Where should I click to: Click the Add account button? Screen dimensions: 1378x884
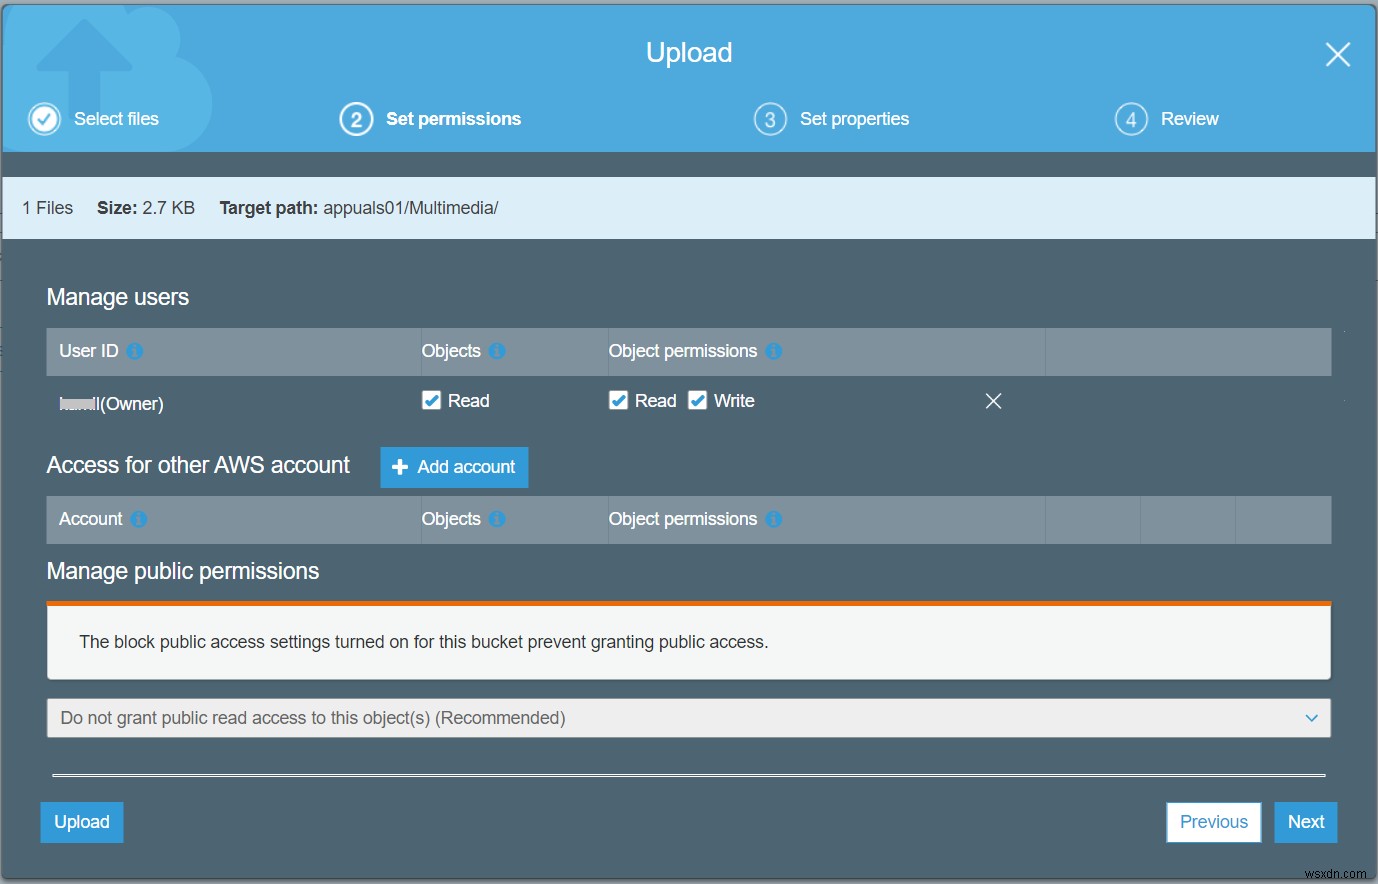(454, 467)
